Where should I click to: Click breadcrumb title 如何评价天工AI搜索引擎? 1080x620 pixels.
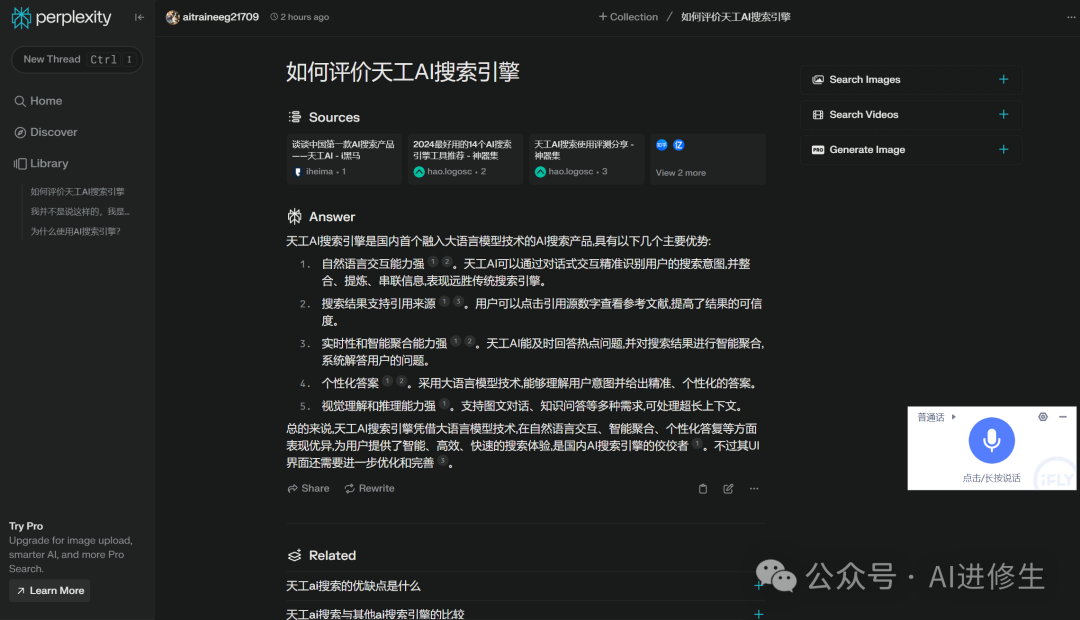pyautogui.click(x=736, y=17)
